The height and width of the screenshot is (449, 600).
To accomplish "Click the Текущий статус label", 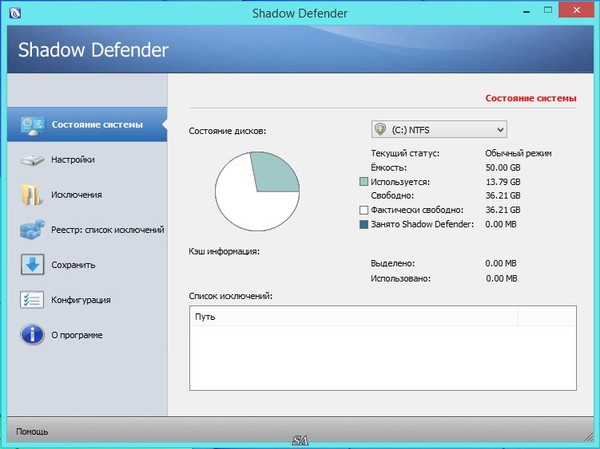I will (x=405, y=153).
